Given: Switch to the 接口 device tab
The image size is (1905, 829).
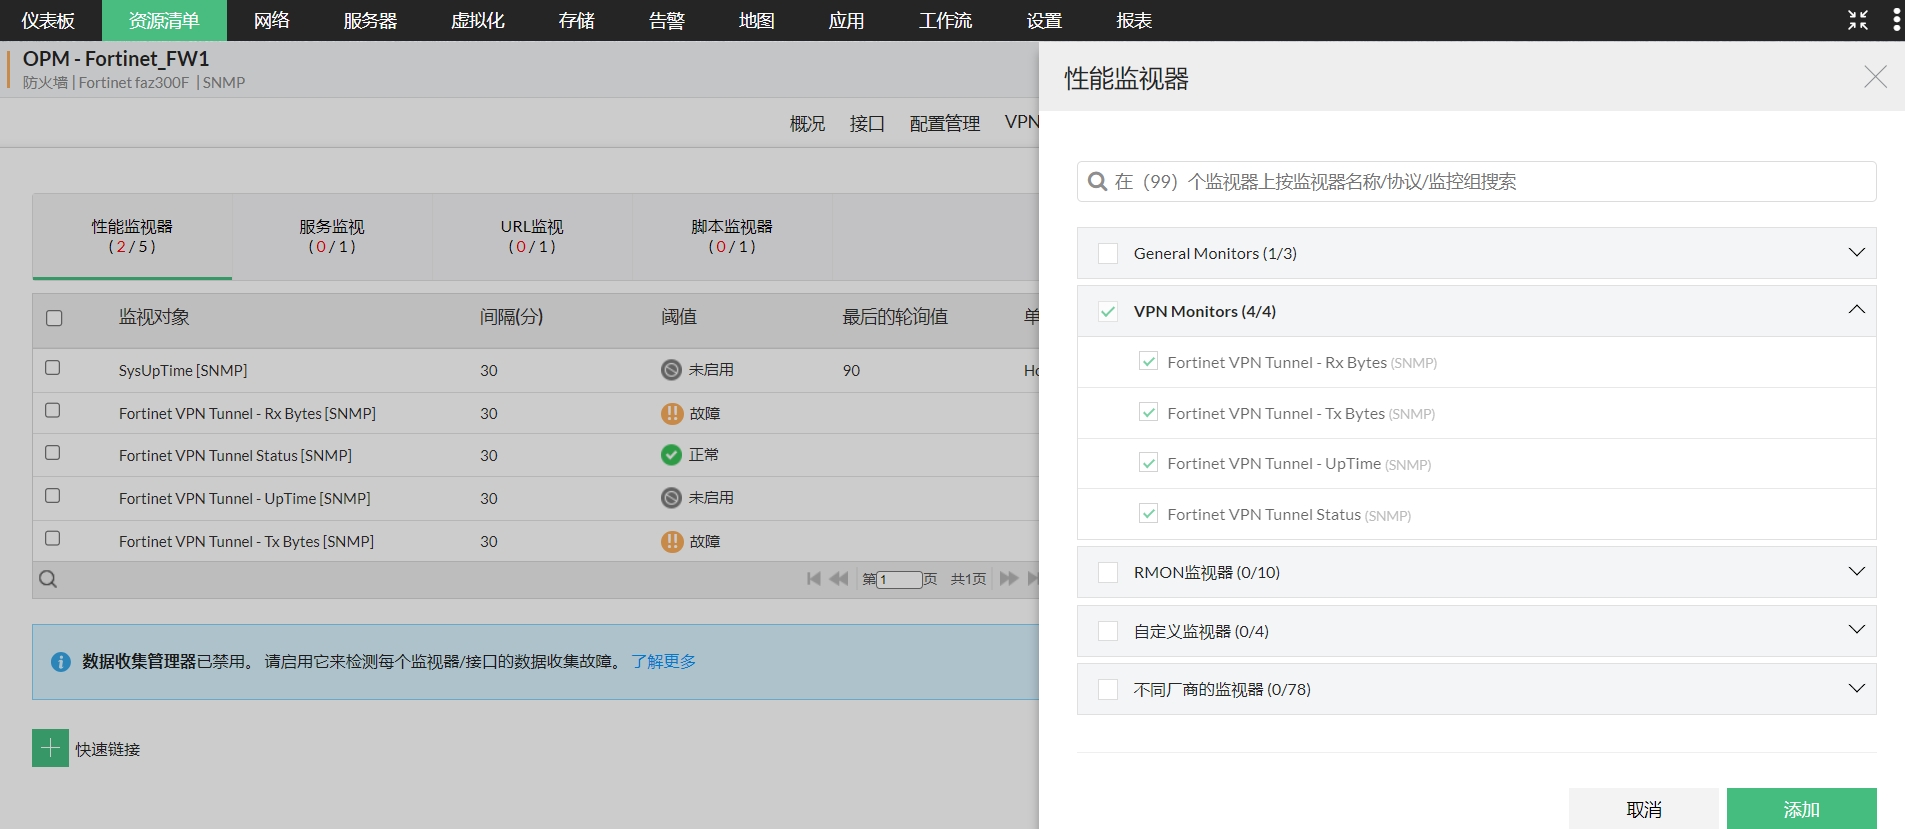Looking at the screenshot, I should click(867, 123).
